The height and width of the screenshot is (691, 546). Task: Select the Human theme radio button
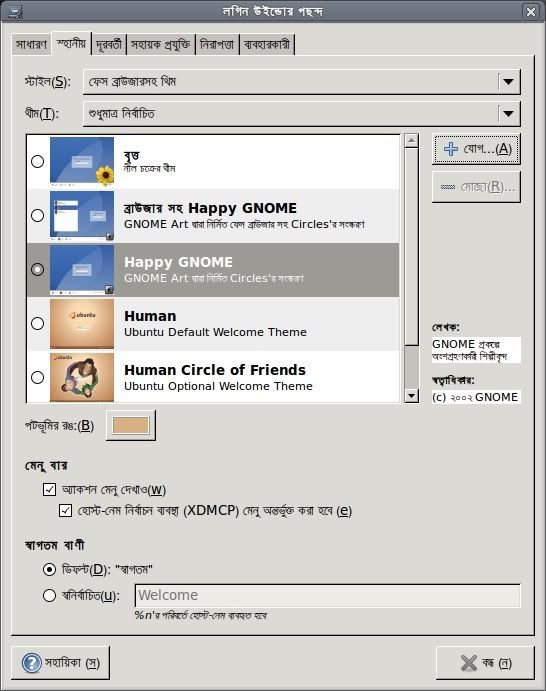pos(37,323)
